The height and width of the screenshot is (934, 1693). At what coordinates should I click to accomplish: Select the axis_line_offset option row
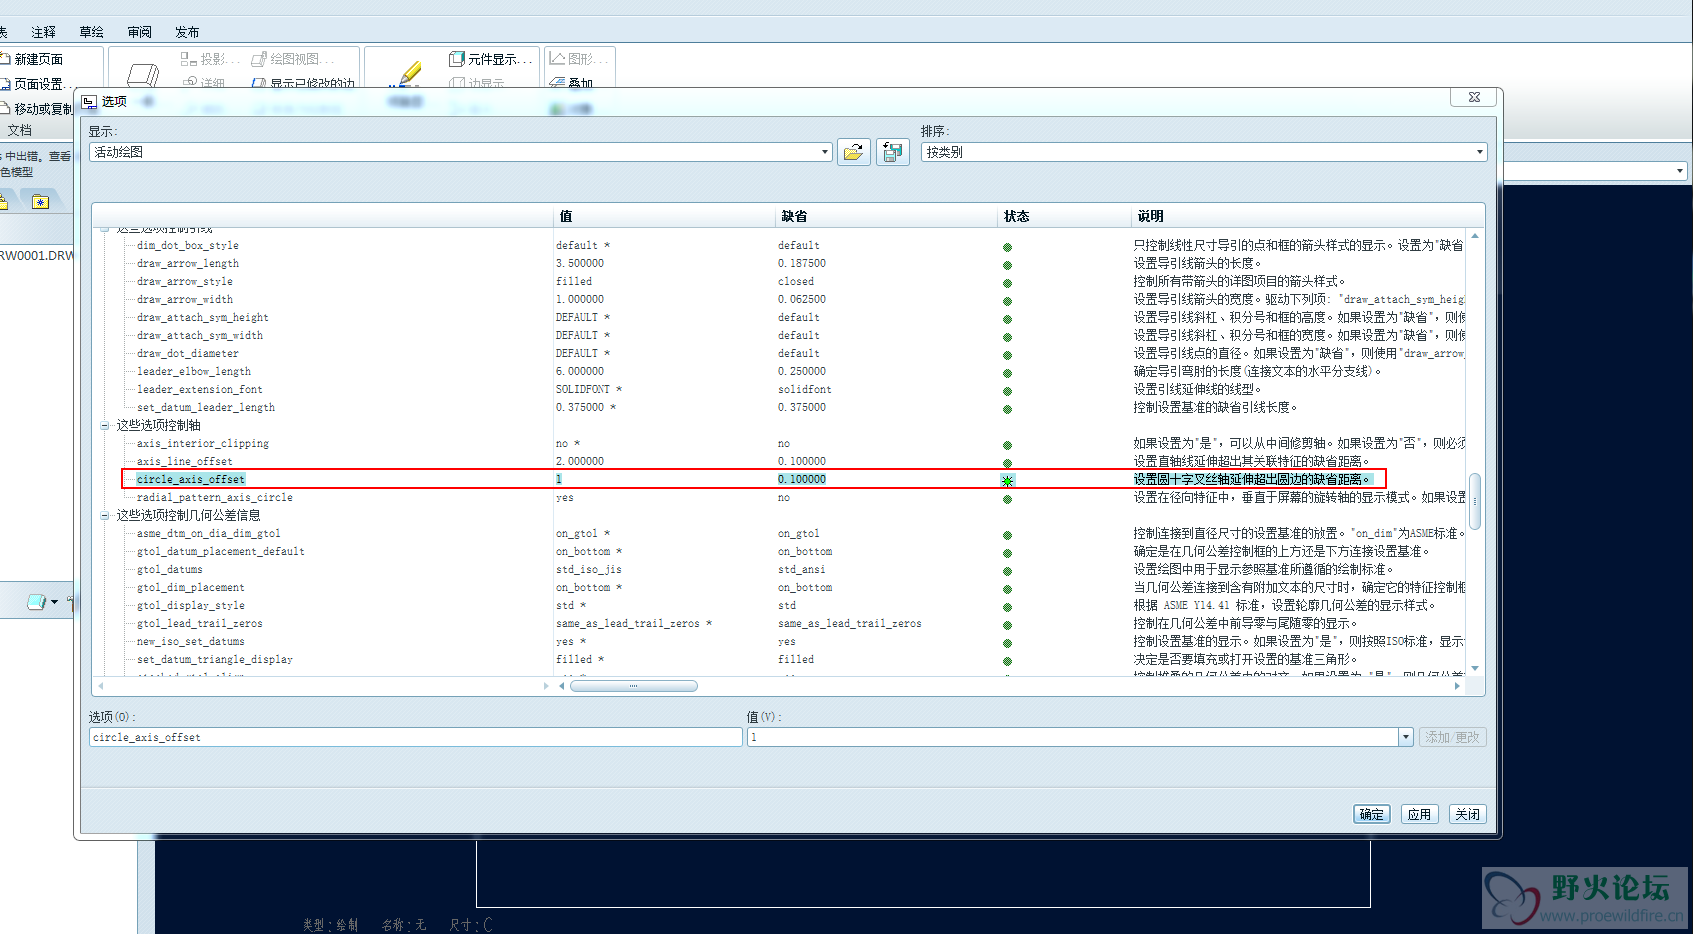point(184,461)
